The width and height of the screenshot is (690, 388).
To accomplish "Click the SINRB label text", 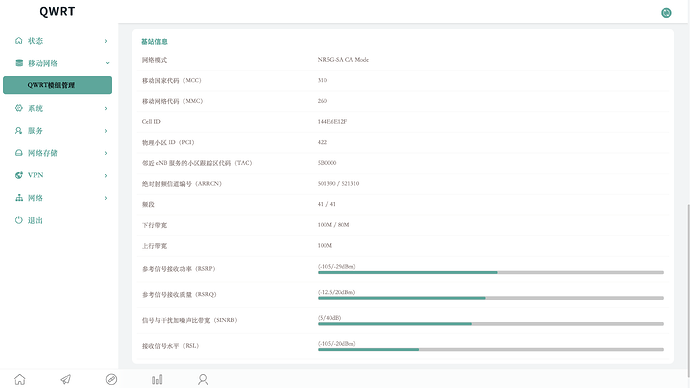I will pyautogui.click(x=190, y=320).
